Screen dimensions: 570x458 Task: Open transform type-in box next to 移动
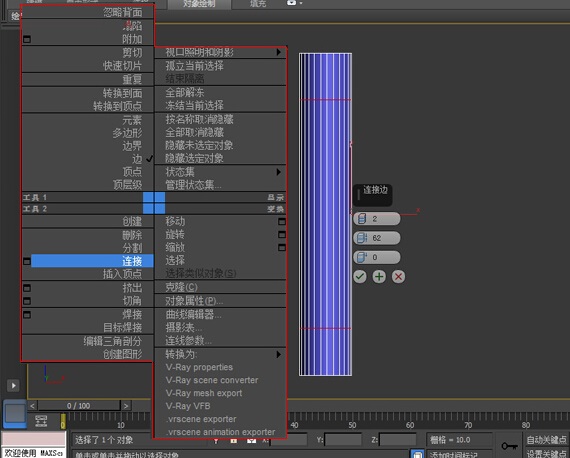(x=282, y=221)
